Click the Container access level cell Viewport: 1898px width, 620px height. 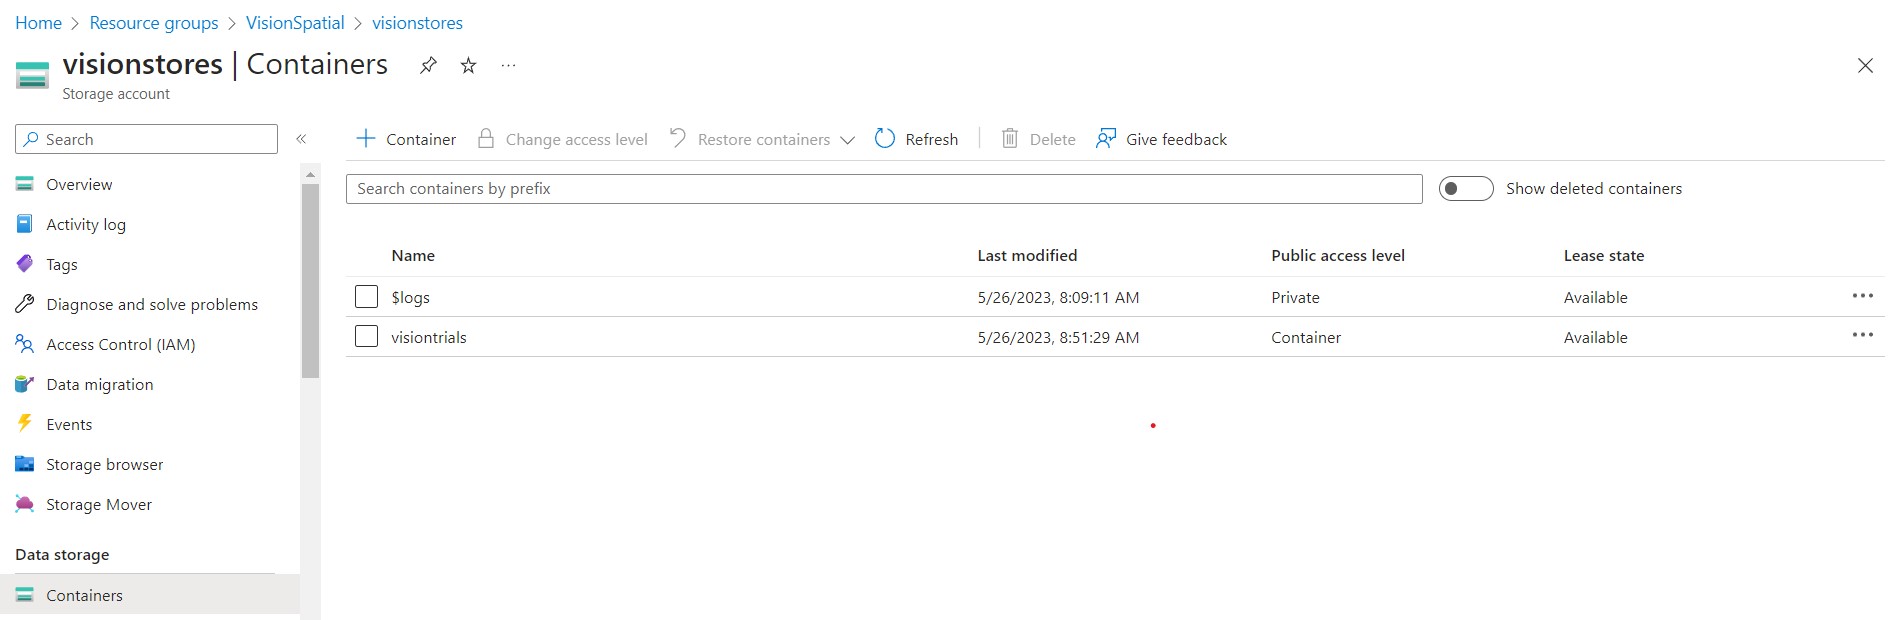click(x=1306, y=338)
